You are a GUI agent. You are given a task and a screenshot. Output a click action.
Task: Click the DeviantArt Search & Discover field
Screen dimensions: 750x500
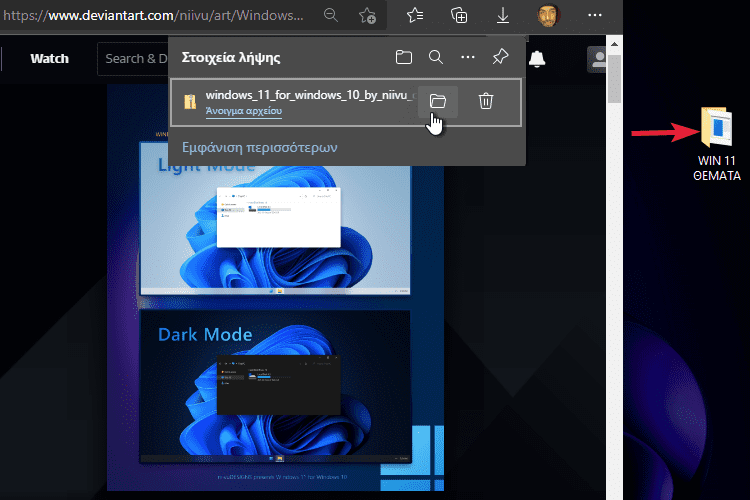[x=133, y=59]
